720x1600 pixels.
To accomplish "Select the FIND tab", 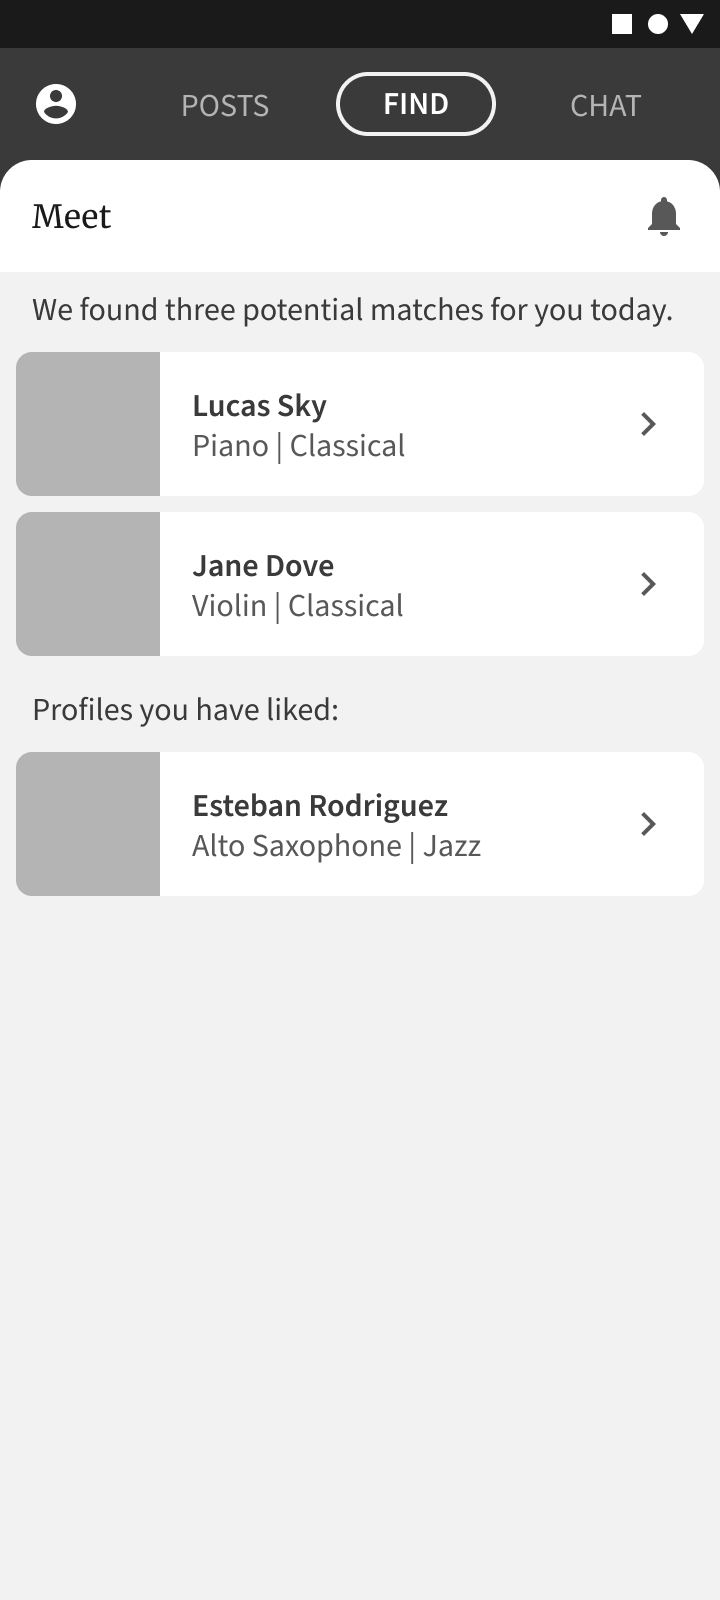I will pyautogui.click(x=416, y=104).
